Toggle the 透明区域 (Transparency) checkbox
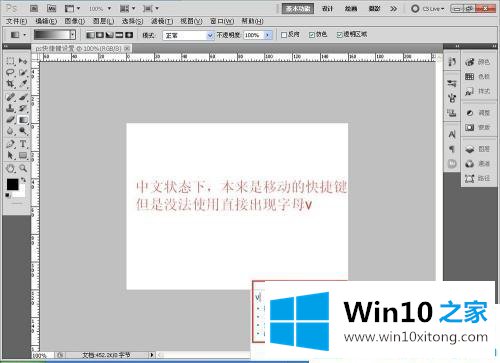Screen dimensions: 500x363 340,35
